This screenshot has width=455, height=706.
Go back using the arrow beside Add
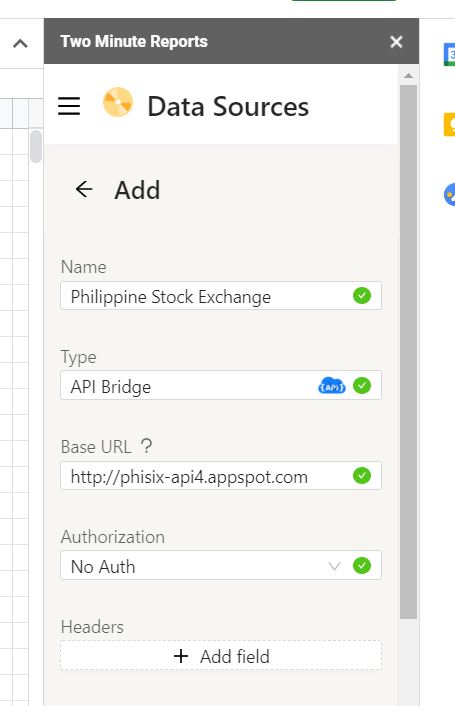click(x=84, y=189)
